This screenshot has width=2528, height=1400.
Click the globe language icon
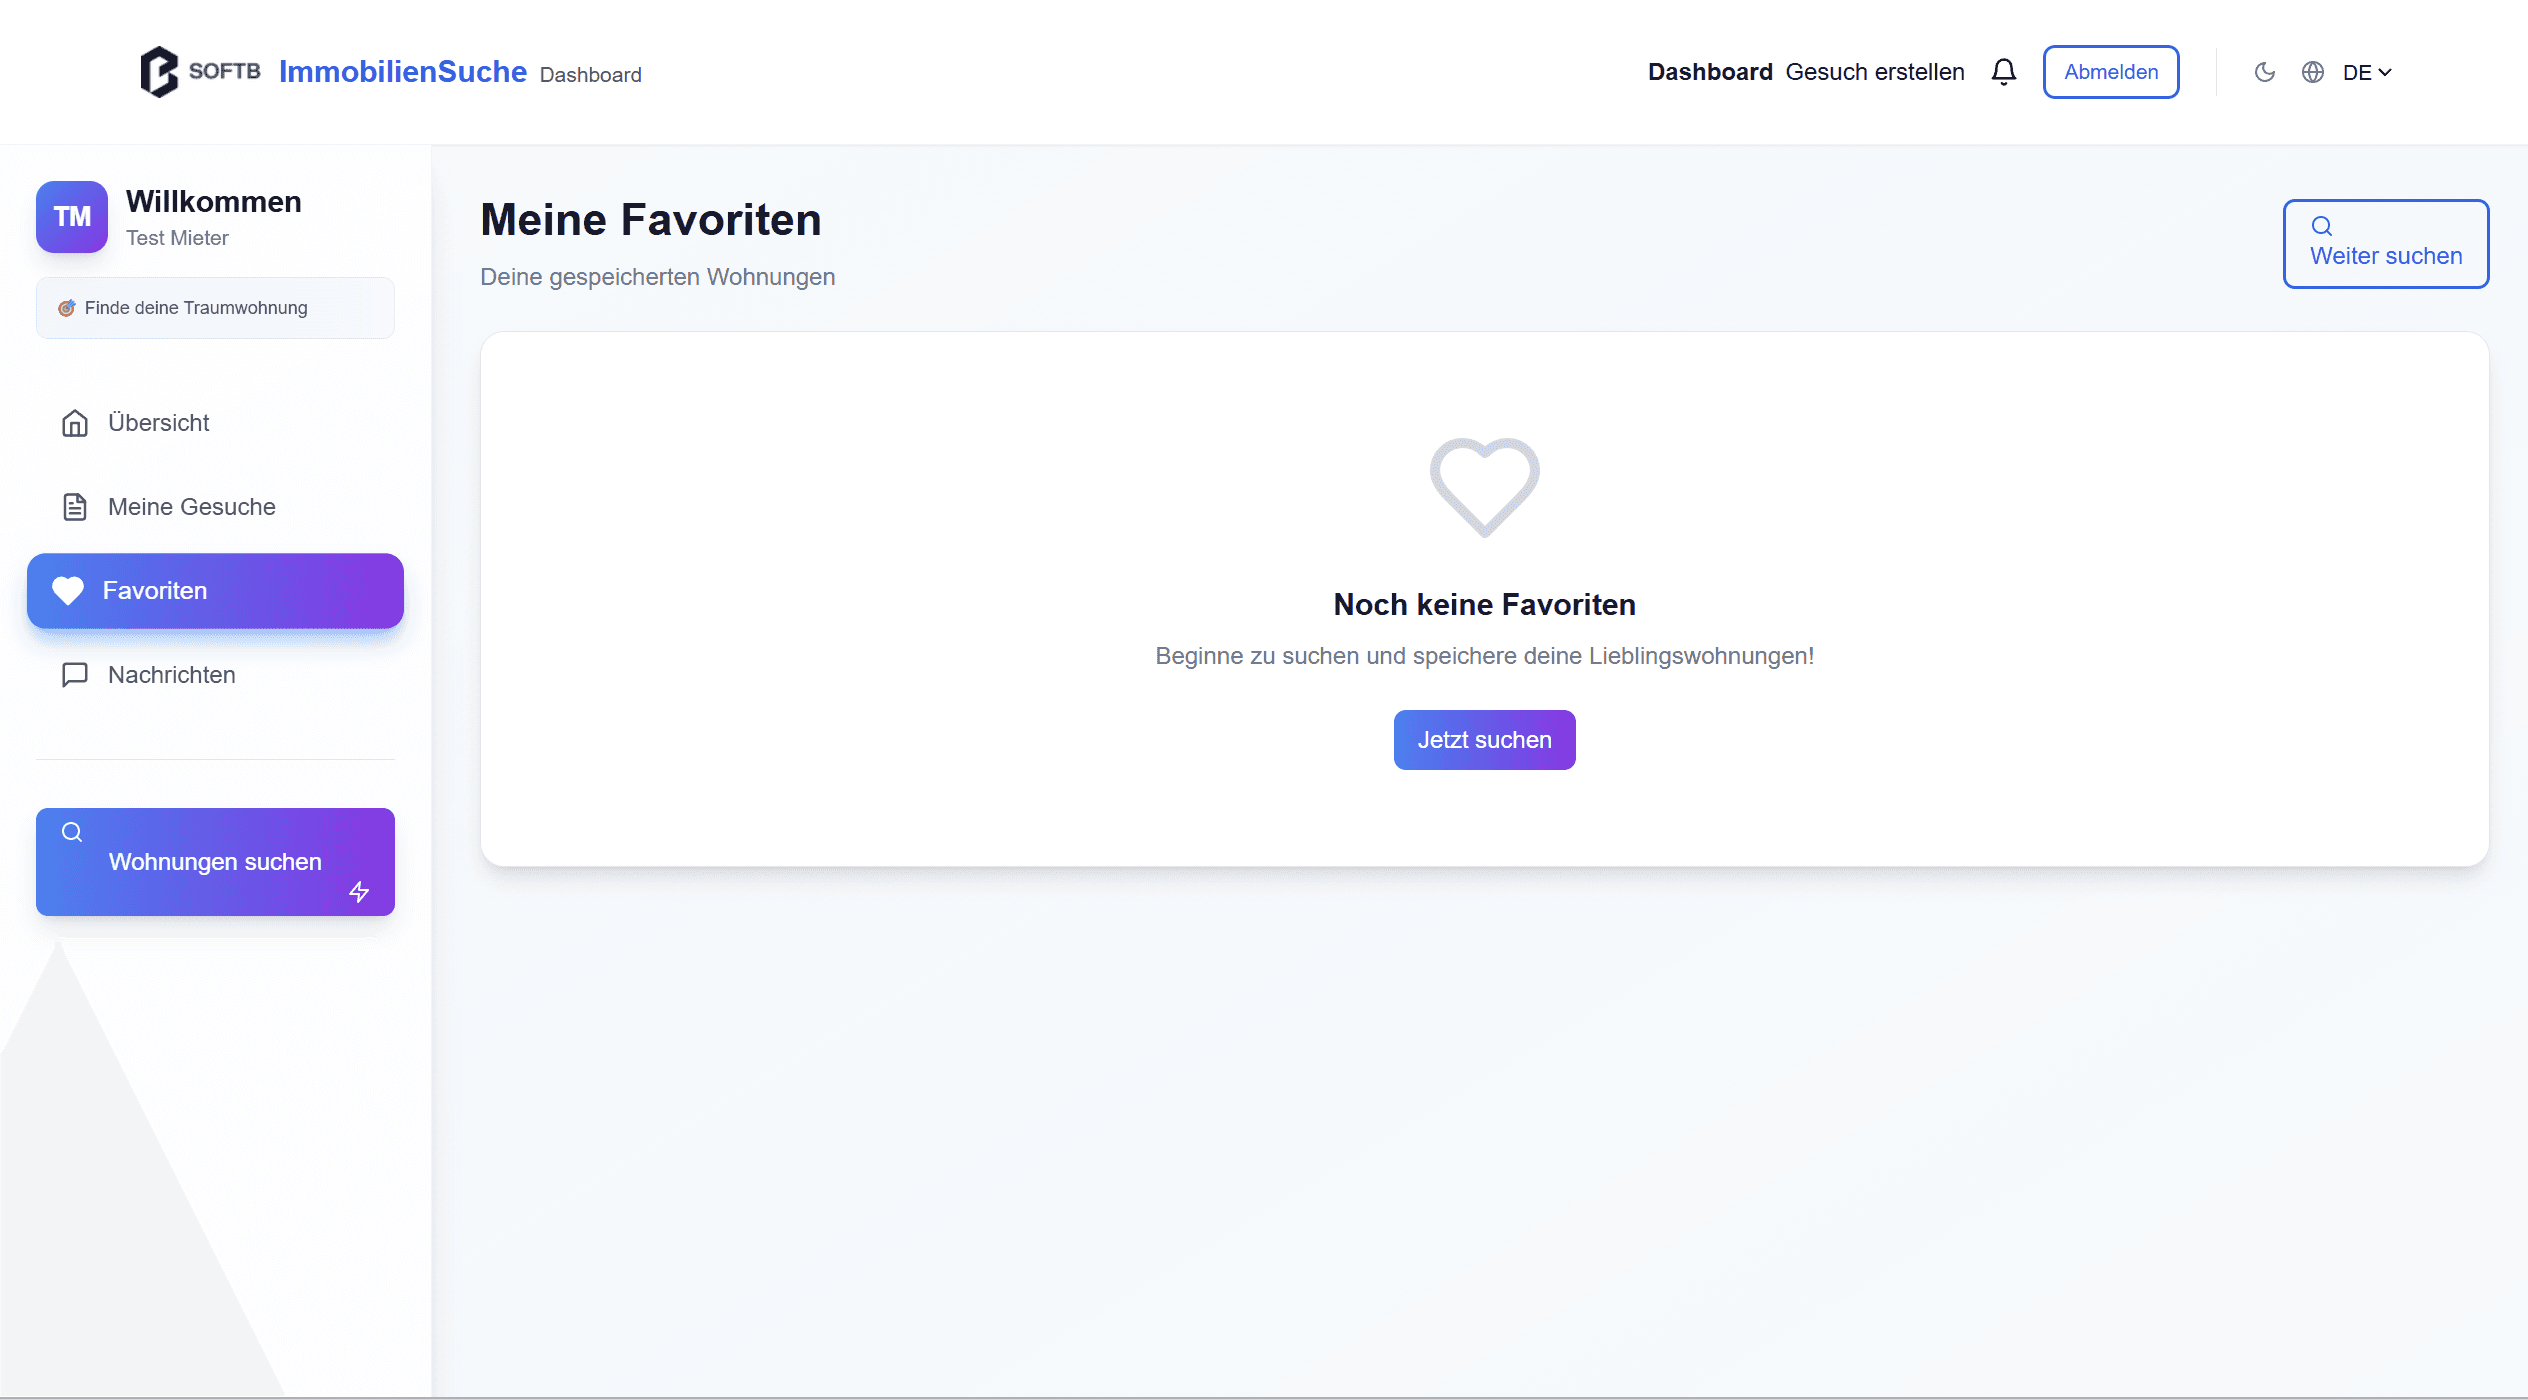tap(2313, 72)
